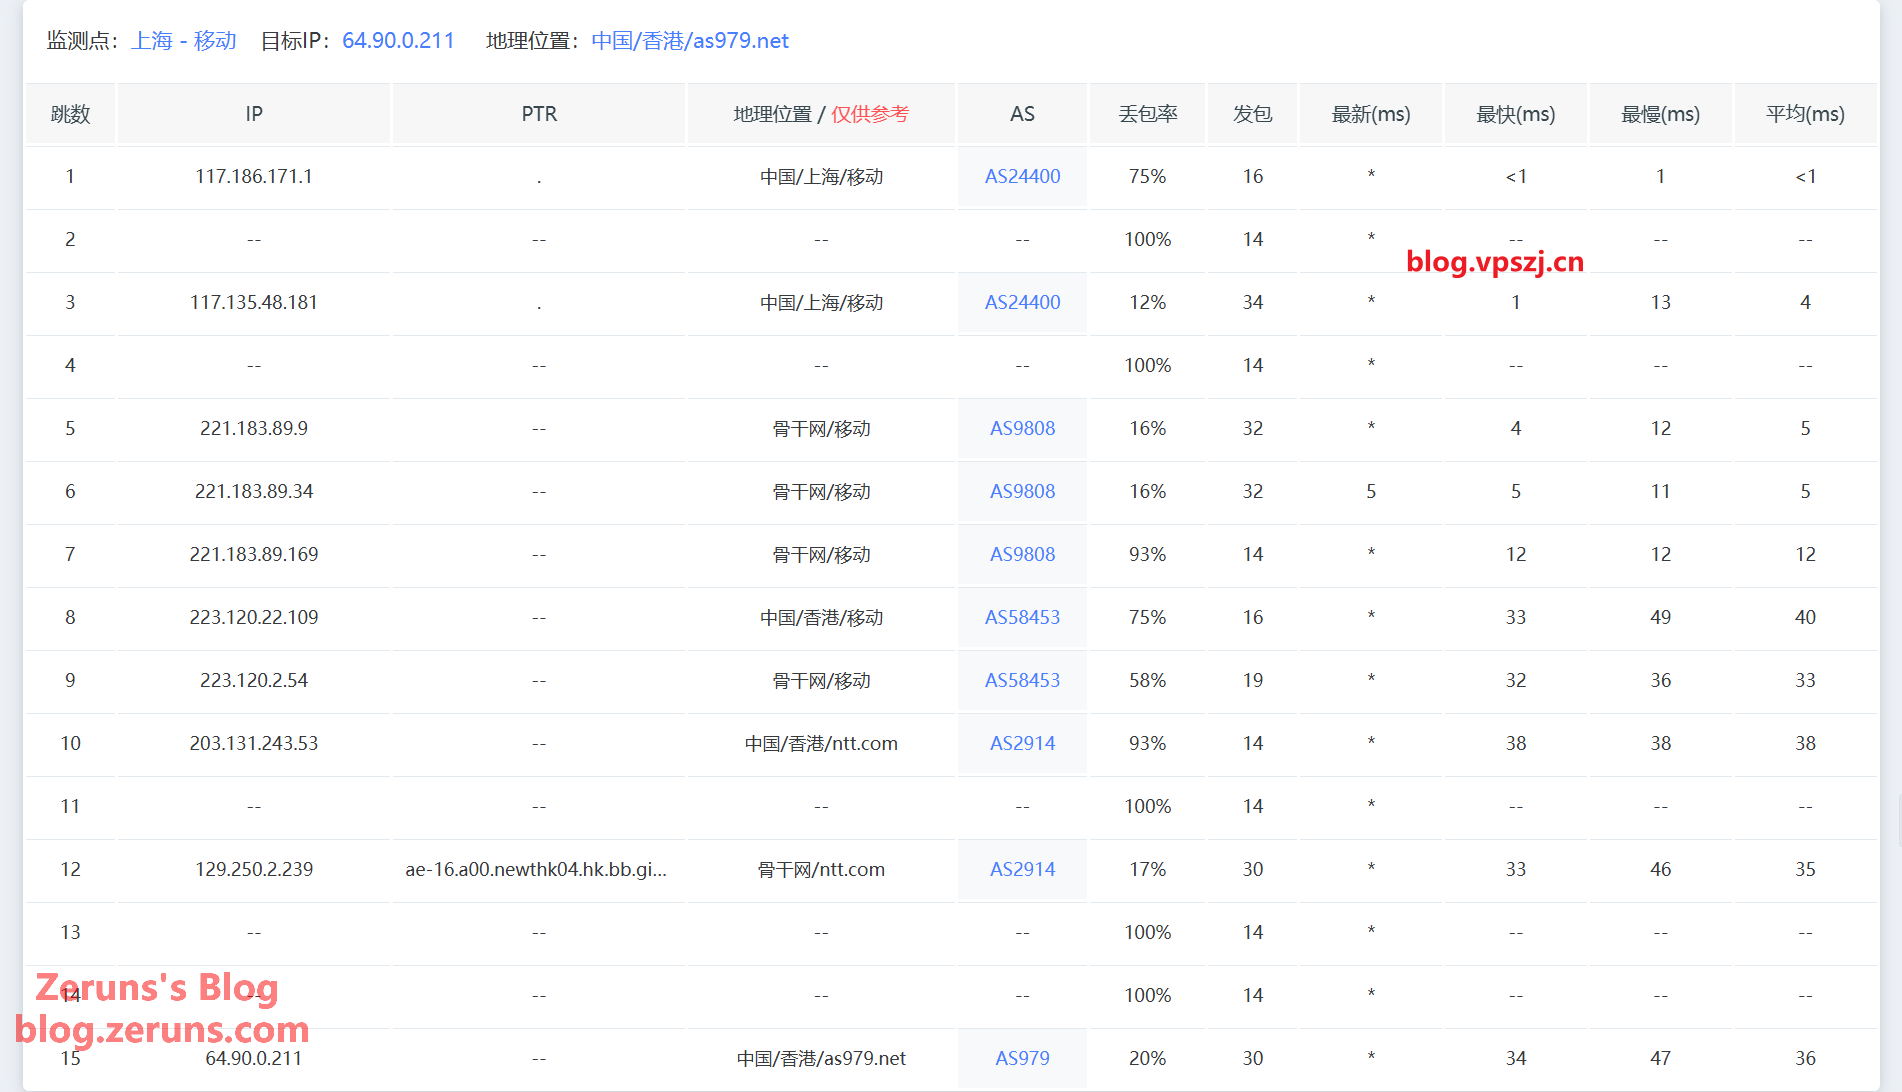Click the 平均(ms) column header
The image size is (1902, 1092).
(1805, 114)
